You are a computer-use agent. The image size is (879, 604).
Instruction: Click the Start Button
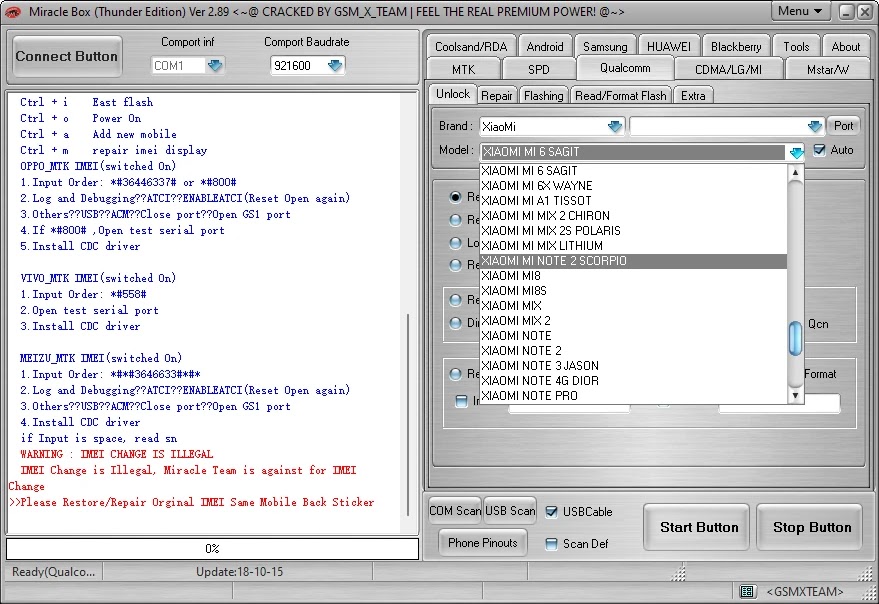tap(698, 527)
